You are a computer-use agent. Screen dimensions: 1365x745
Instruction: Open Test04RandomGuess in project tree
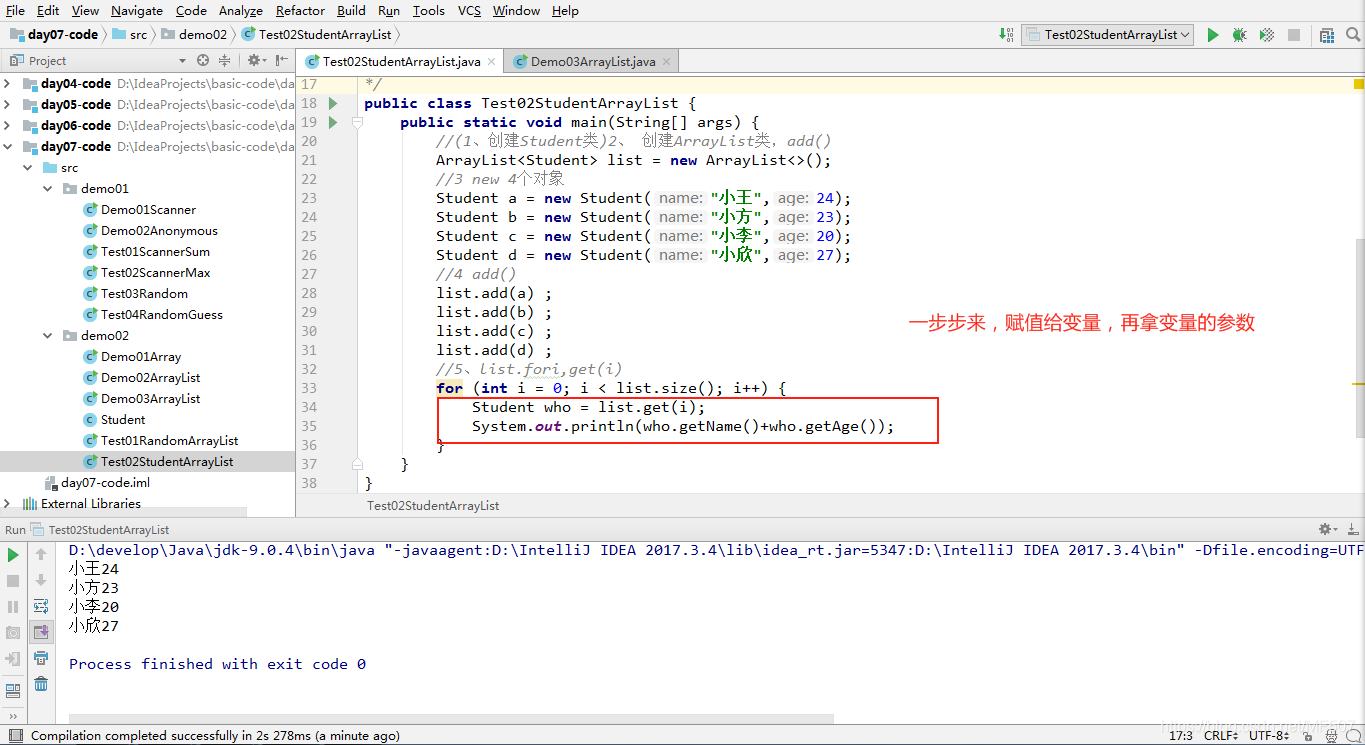[x=162, y=315]
